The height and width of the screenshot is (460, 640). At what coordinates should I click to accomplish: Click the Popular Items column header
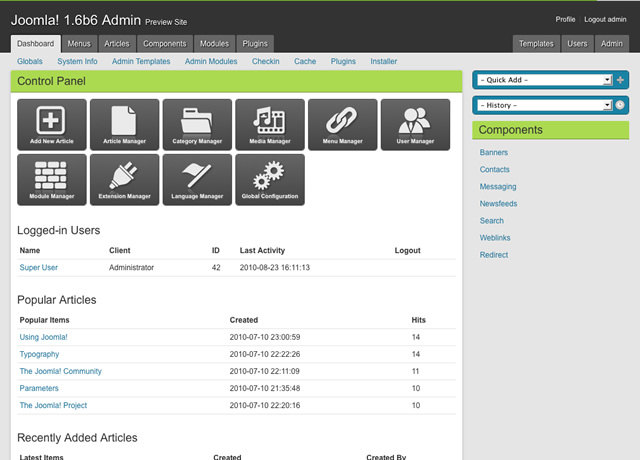pyautogui.click(x=44, y=320)
